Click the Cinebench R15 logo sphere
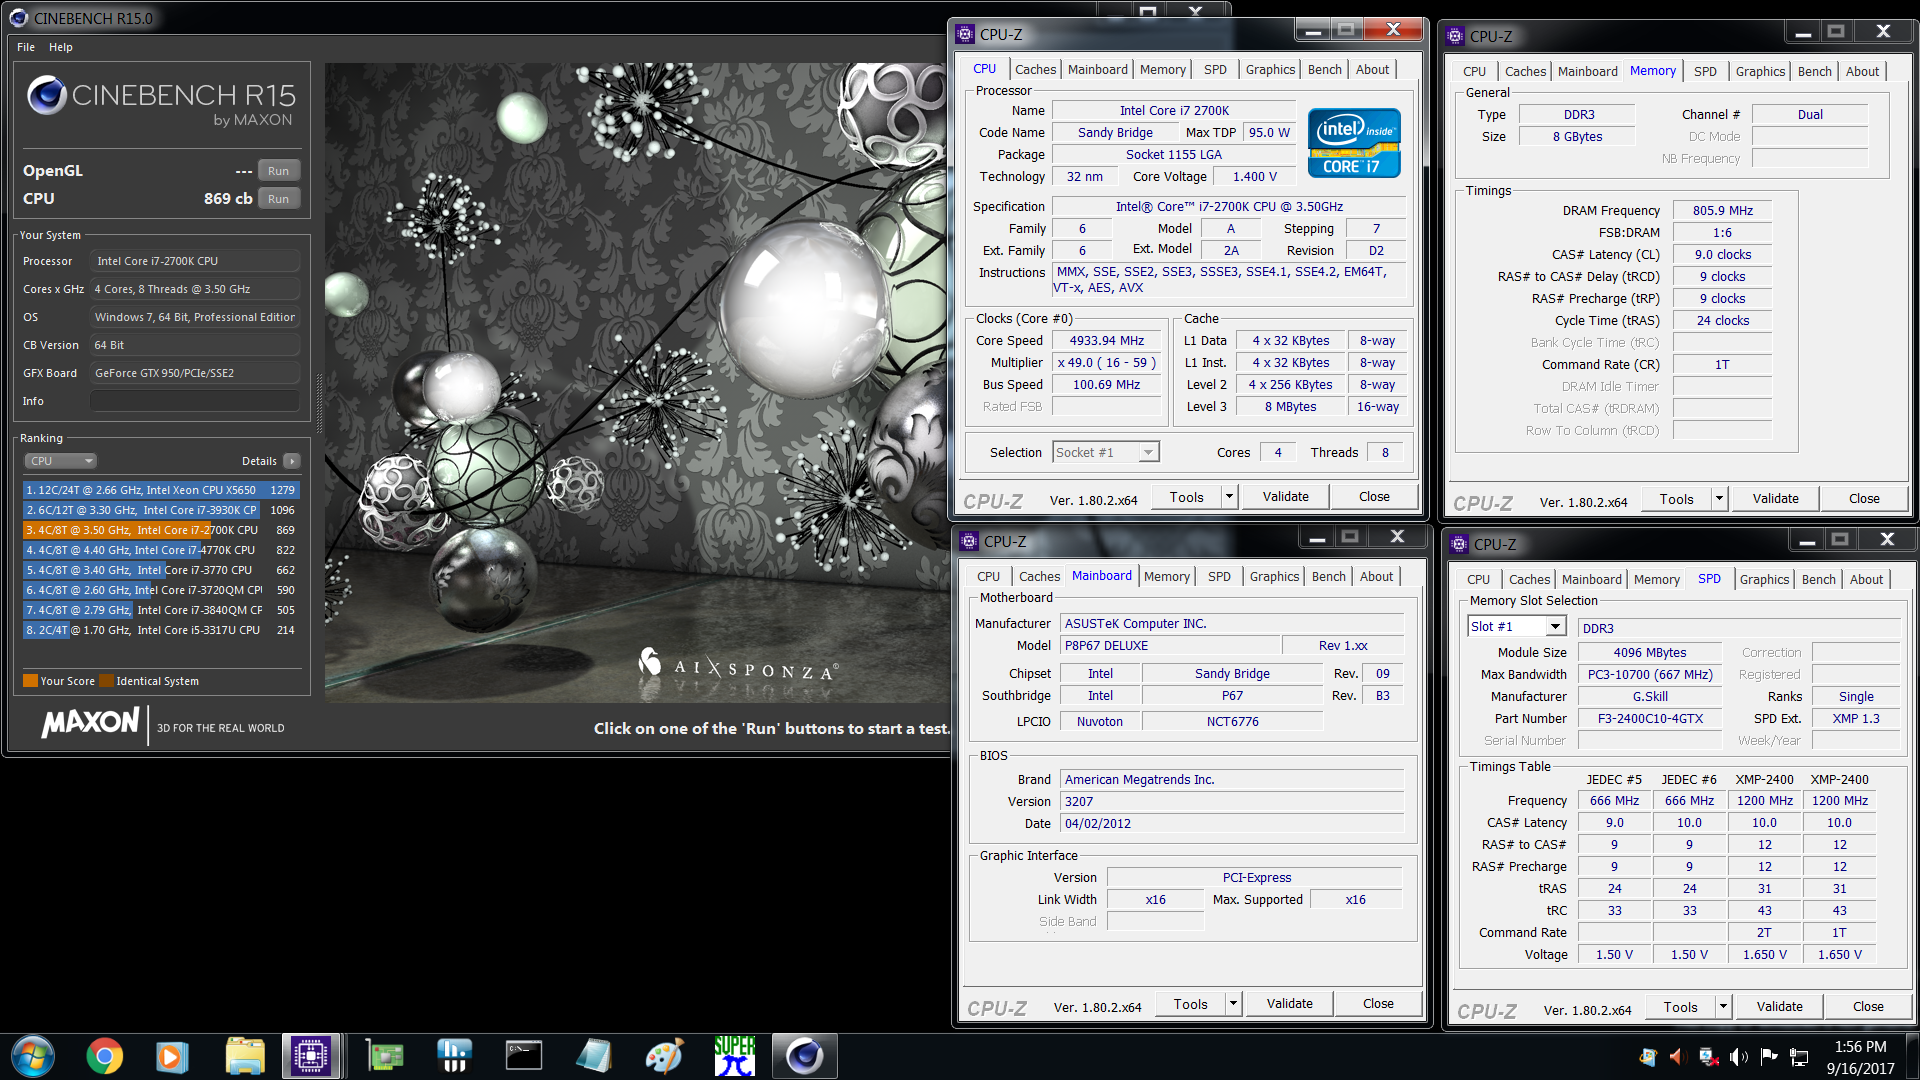 point(47,96)
